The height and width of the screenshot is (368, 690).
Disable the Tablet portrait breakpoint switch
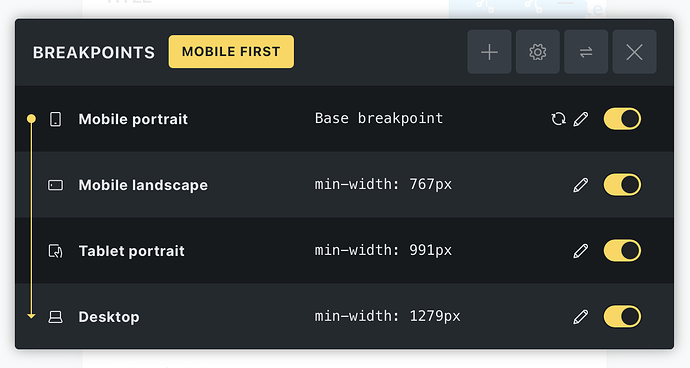[622, 251]
